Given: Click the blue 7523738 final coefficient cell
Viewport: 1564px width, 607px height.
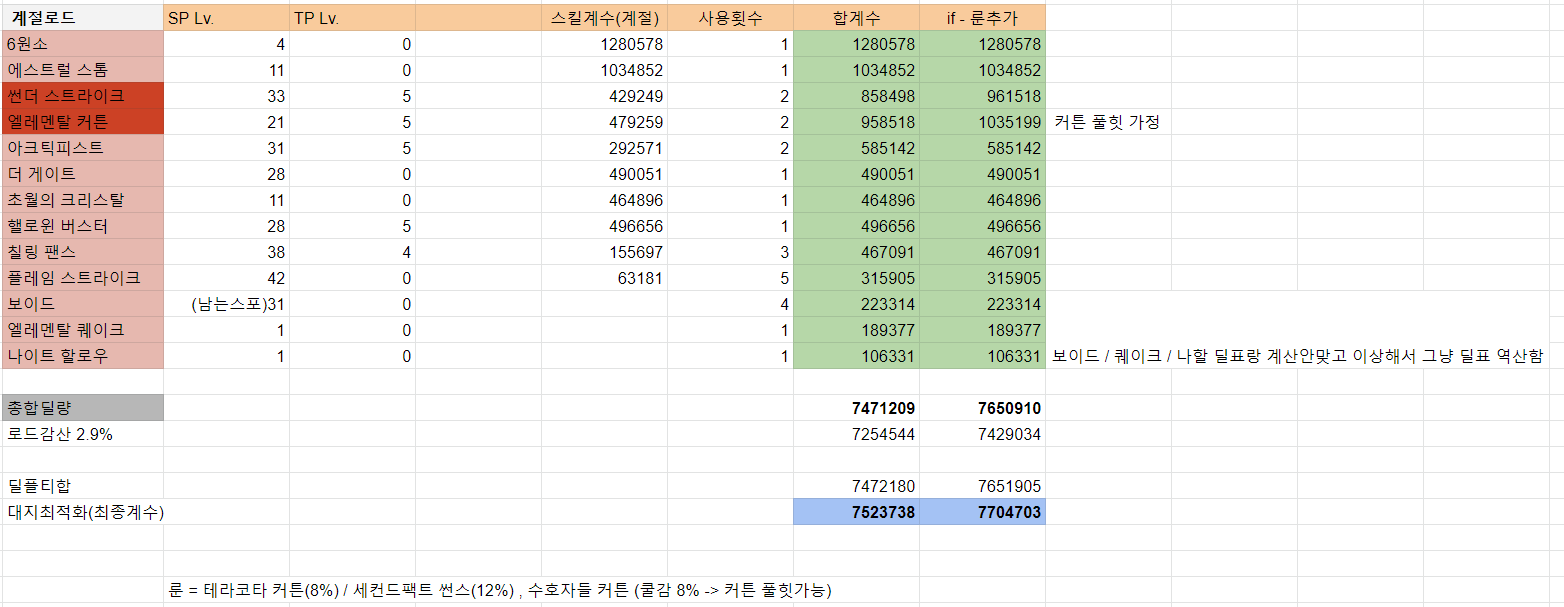Looking at the screenshot, I should click(x=856, y=512).
